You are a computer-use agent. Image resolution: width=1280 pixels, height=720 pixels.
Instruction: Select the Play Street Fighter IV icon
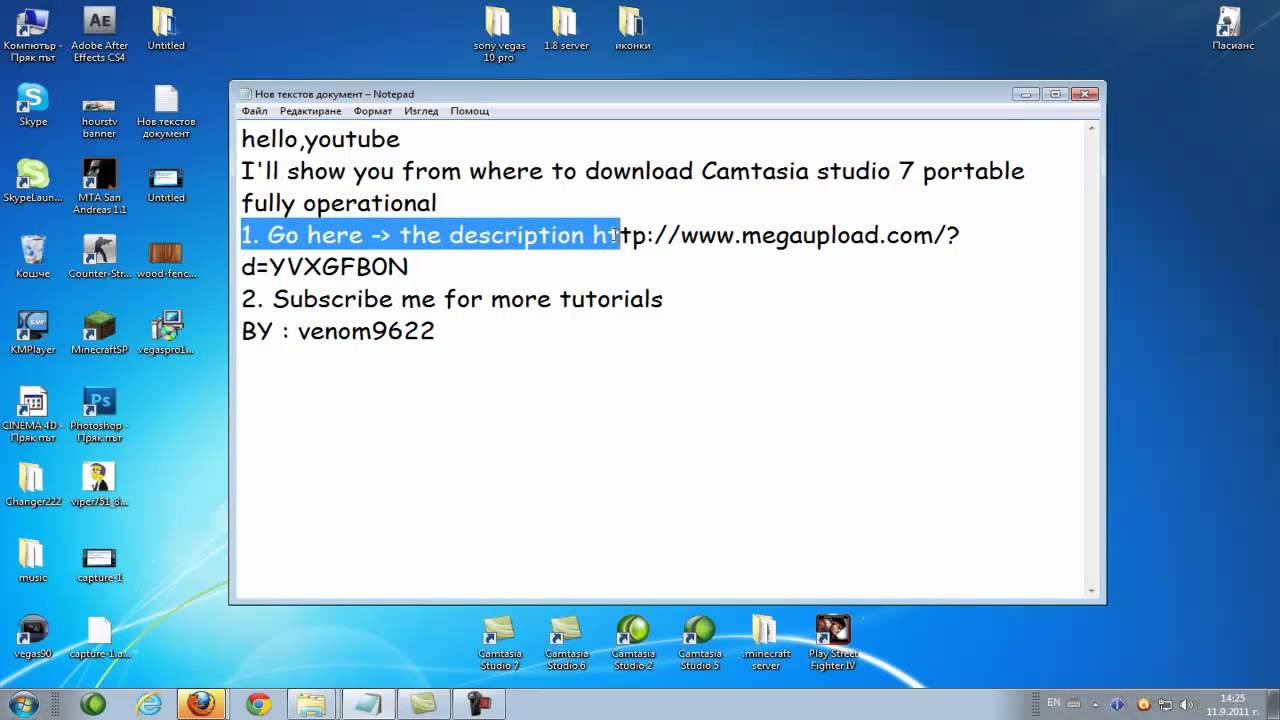(x=832, y=642)
